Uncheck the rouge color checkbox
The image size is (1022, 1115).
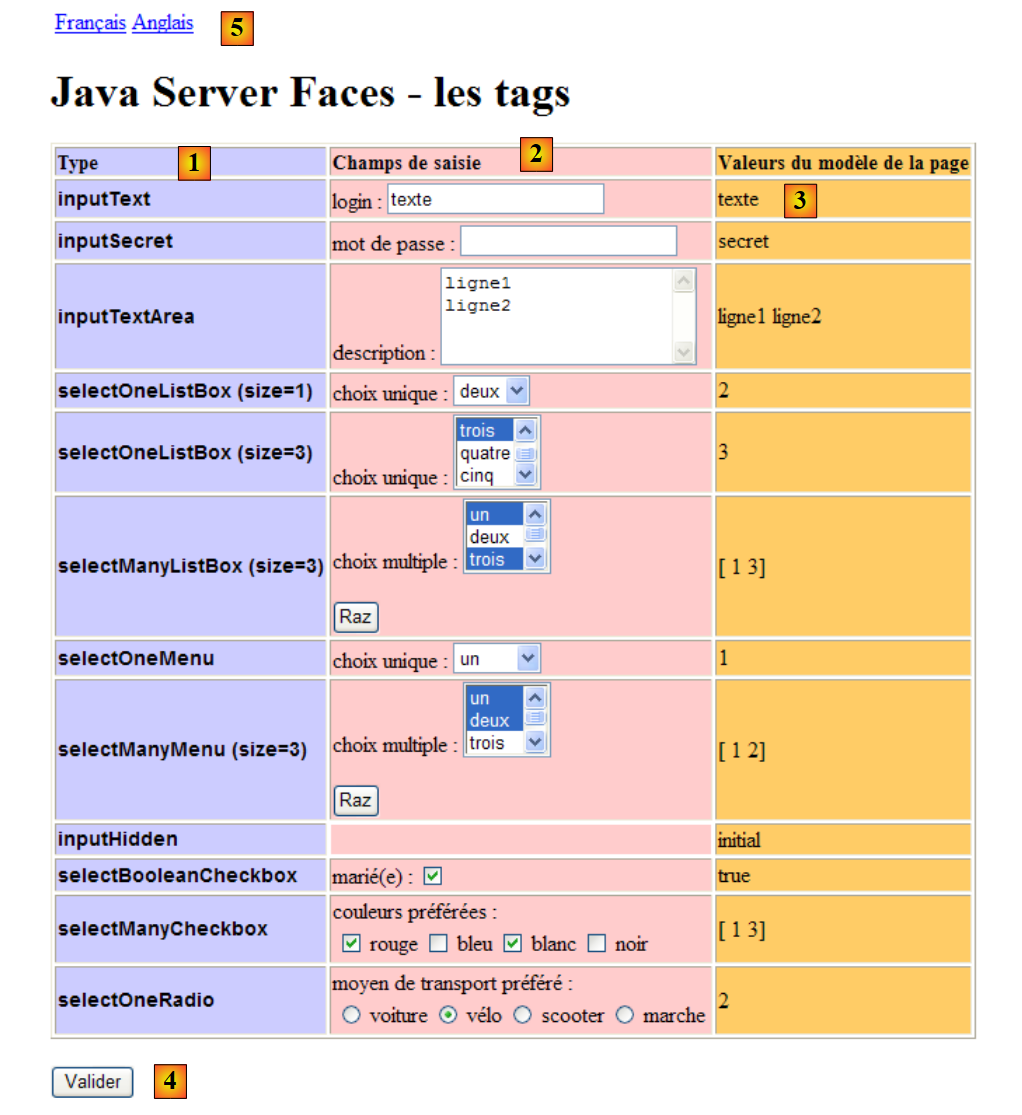(x=351, y=943)
